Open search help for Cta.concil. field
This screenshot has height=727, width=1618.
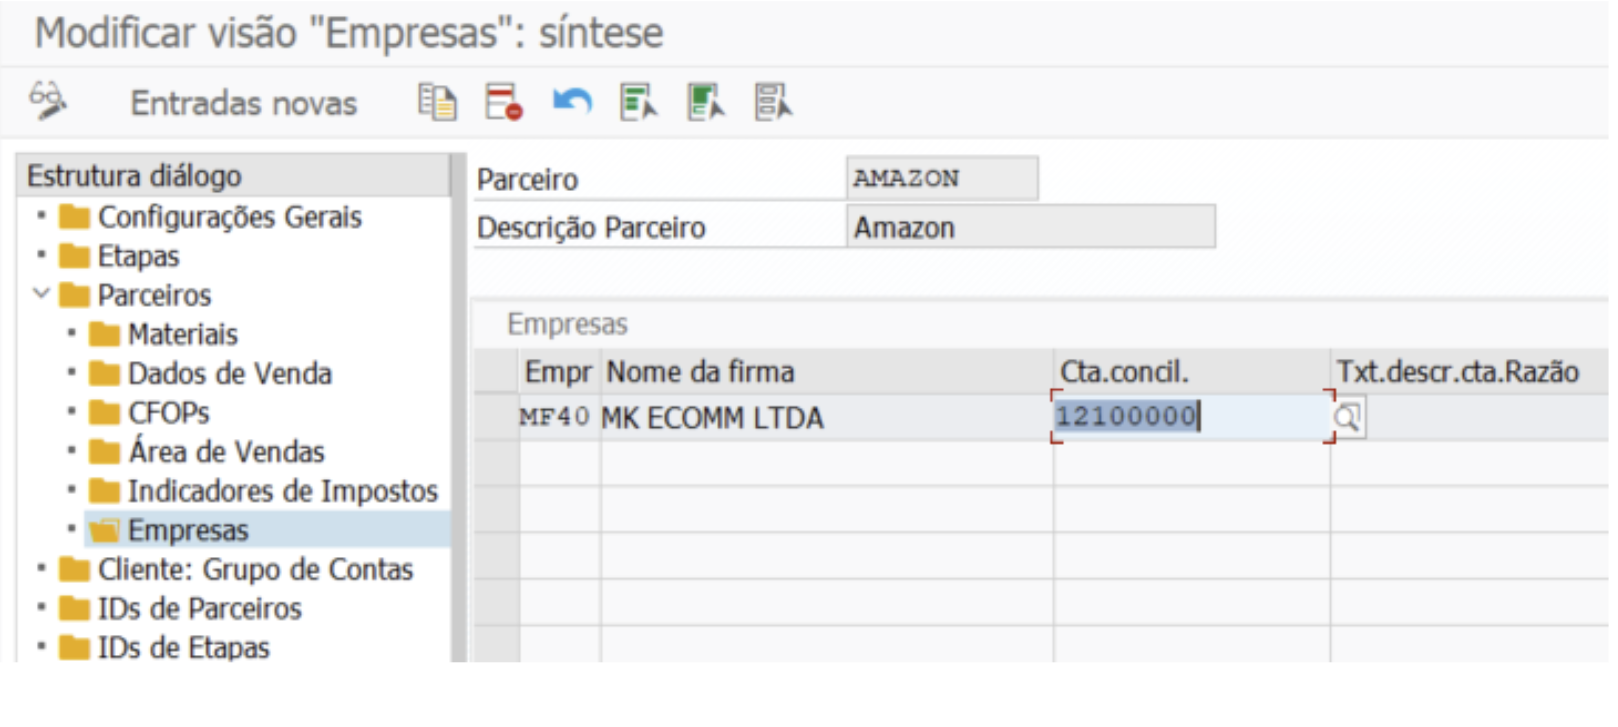tap(1348, 418)
